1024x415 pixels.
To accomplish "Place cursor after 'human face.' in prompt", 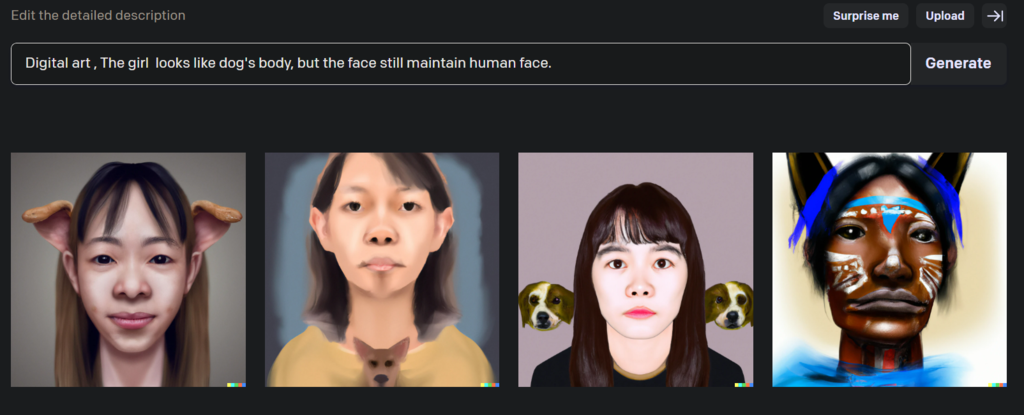I will (x=553, y=63).
